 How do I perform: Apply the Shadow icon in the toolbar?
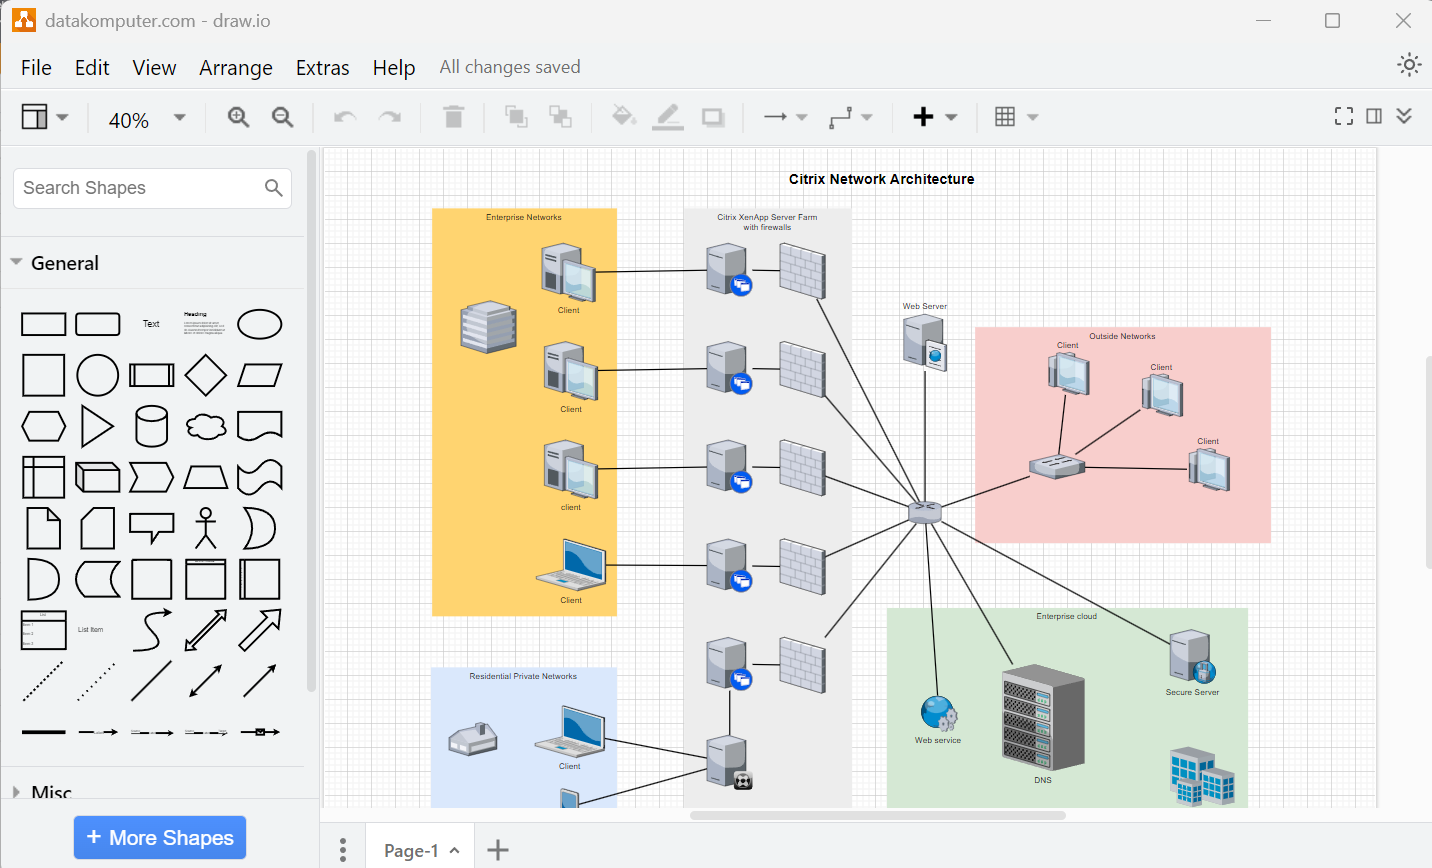[x=713, y=116]
